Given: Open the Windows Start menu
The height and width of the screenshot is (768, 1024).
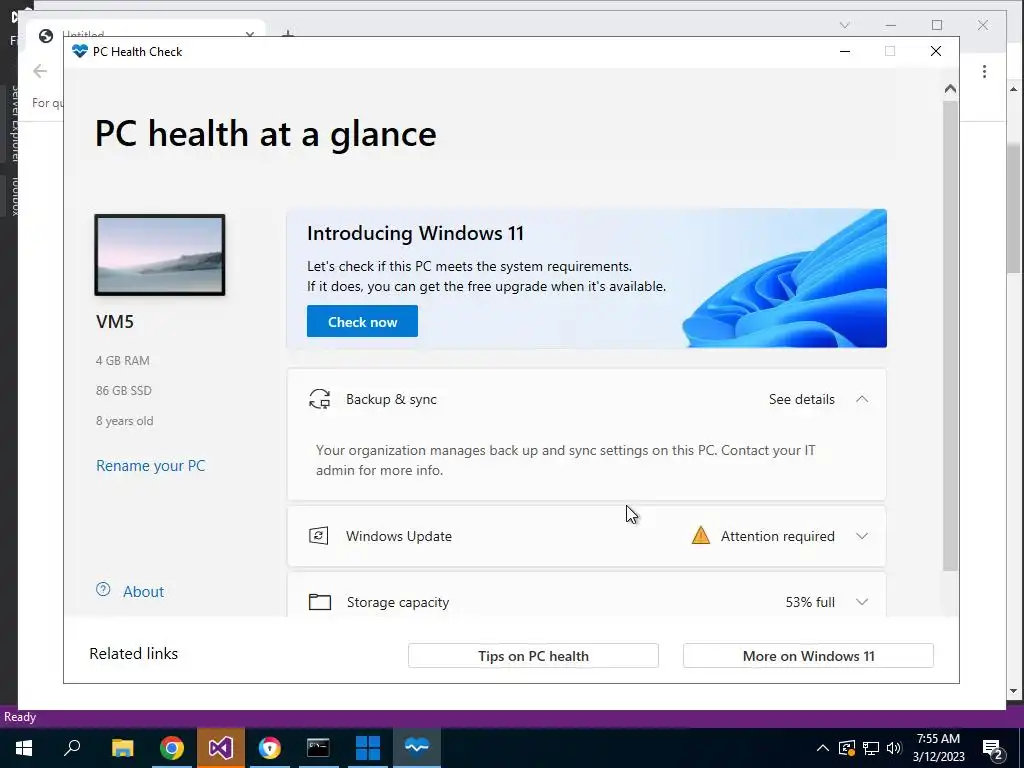Looking at the screenshot, I should [x=24, y=748].
